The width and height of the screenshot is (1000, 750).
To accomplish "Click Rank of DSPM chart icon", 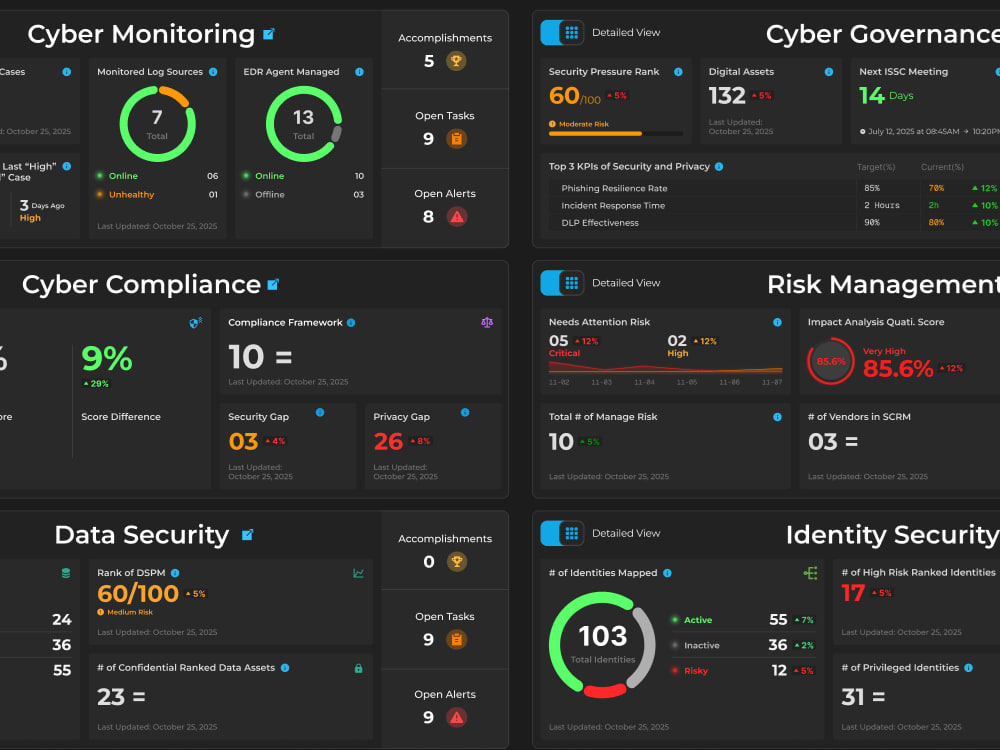I will tap(358, 573).
